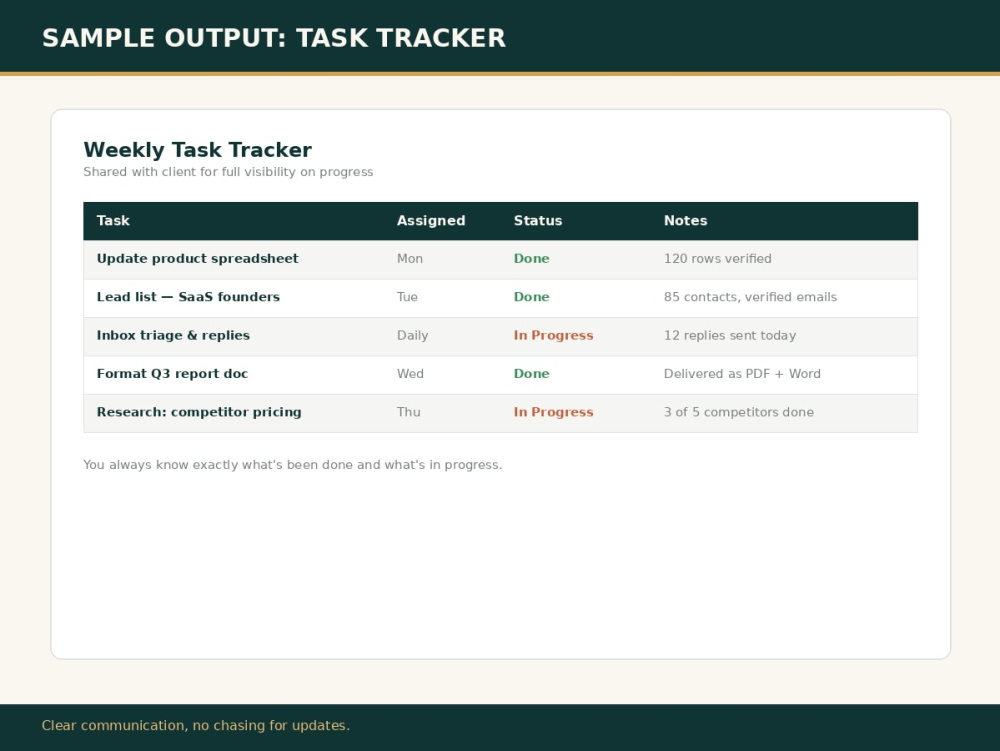Select the 'Weekly Task Tracker' heading
Screen dimensions: 1000x751
[x=198, y=150]
